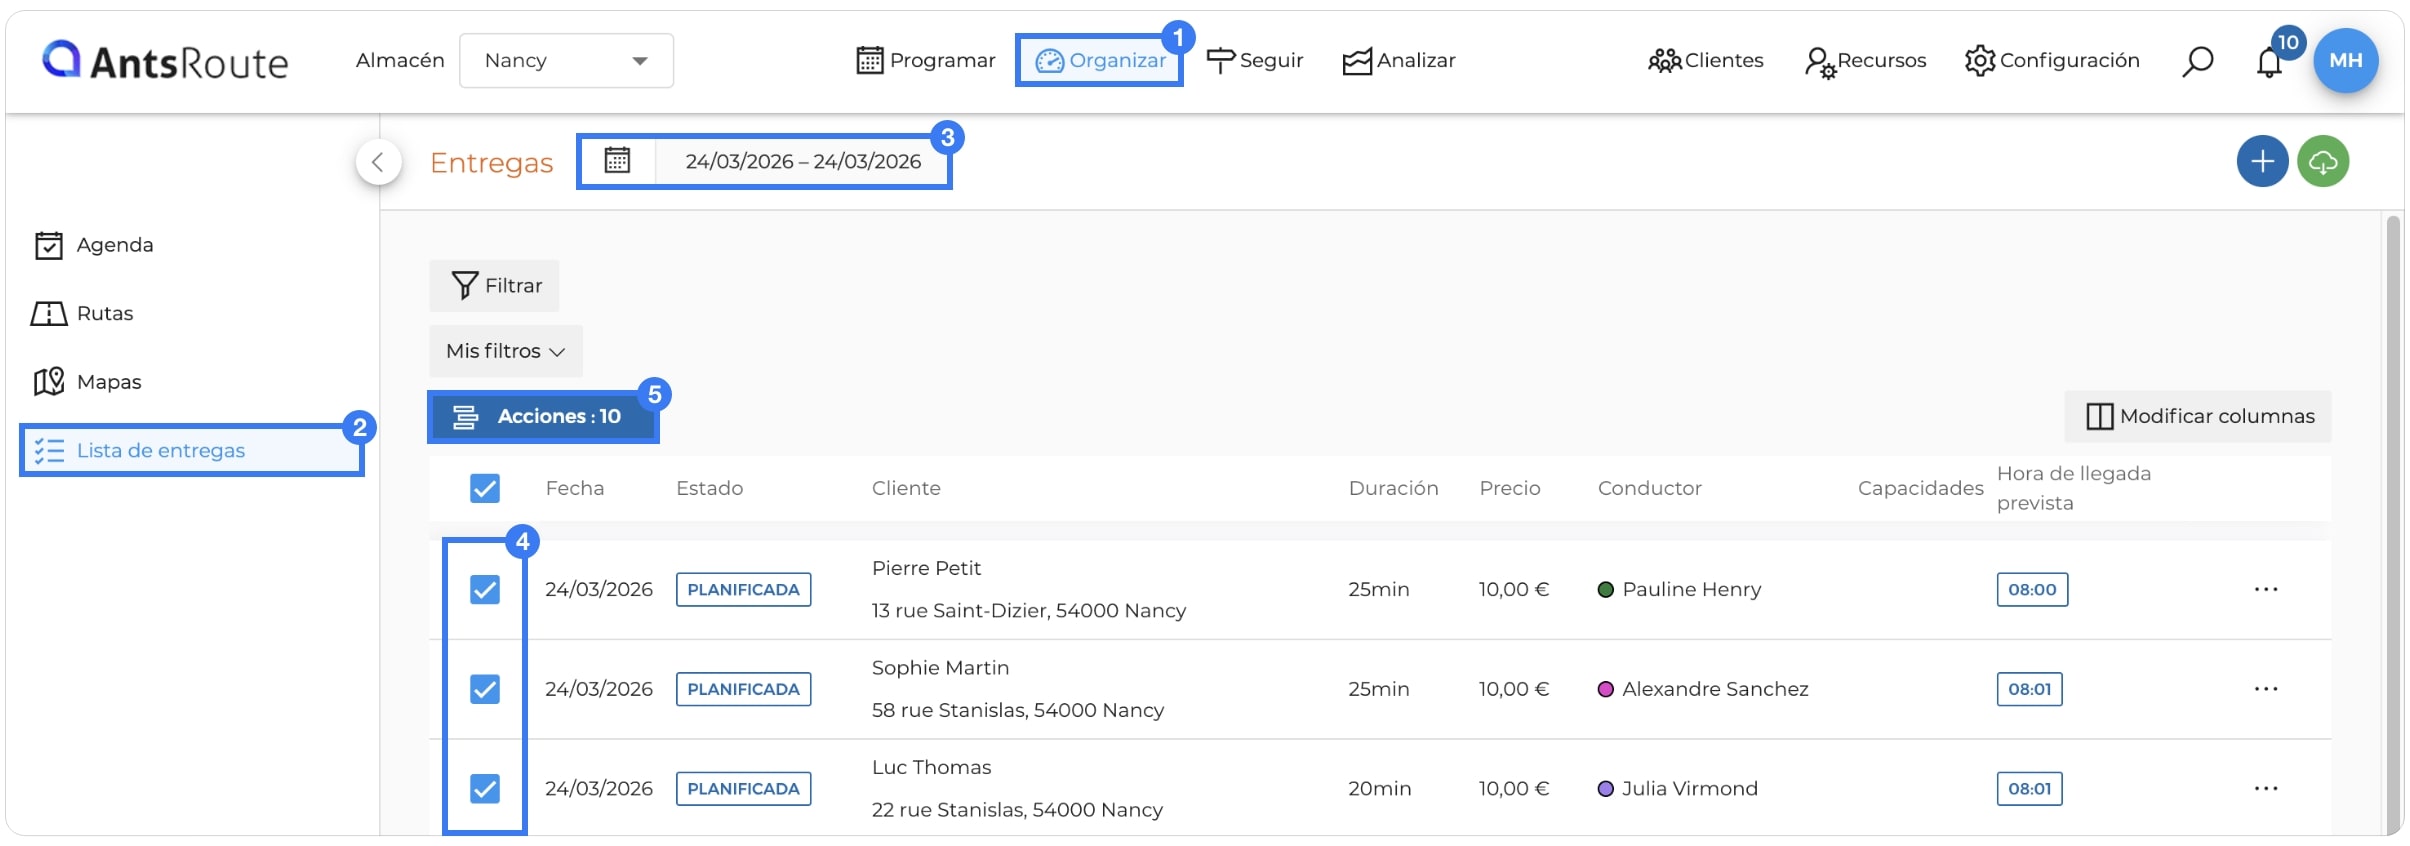The image size is (2410, 846).
Task: Edit the 24/03/2026 date range field
Action: [x=802, y=161]
